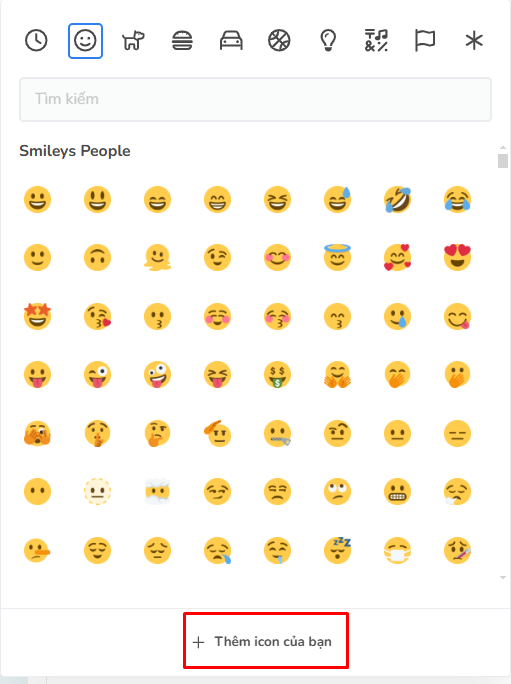
Task: Select the Objects lightbulb category
Action: point(328,41)
